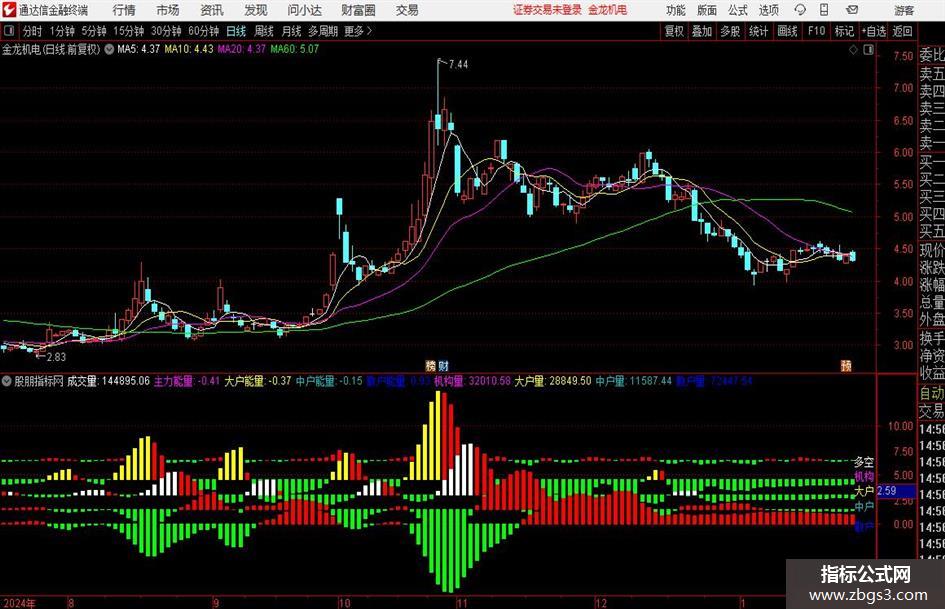The image size is (945, 609).
Task: Open F10 company information
Action: coord(817,31)
